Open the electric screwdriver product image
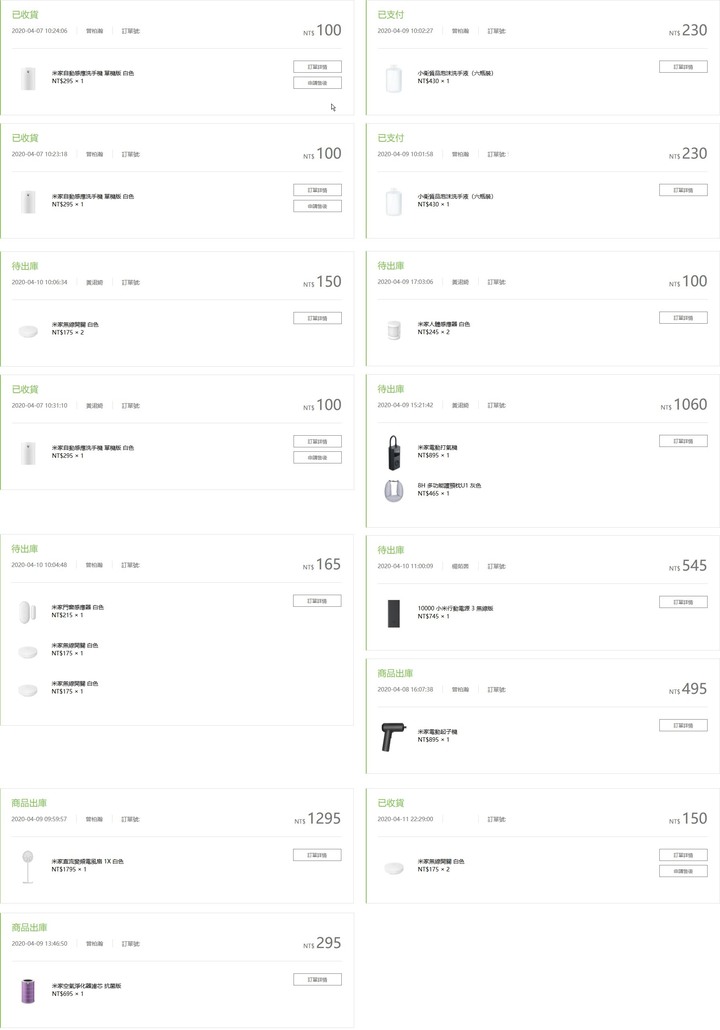Screen dimensions: 720x1030 point(394,736)
